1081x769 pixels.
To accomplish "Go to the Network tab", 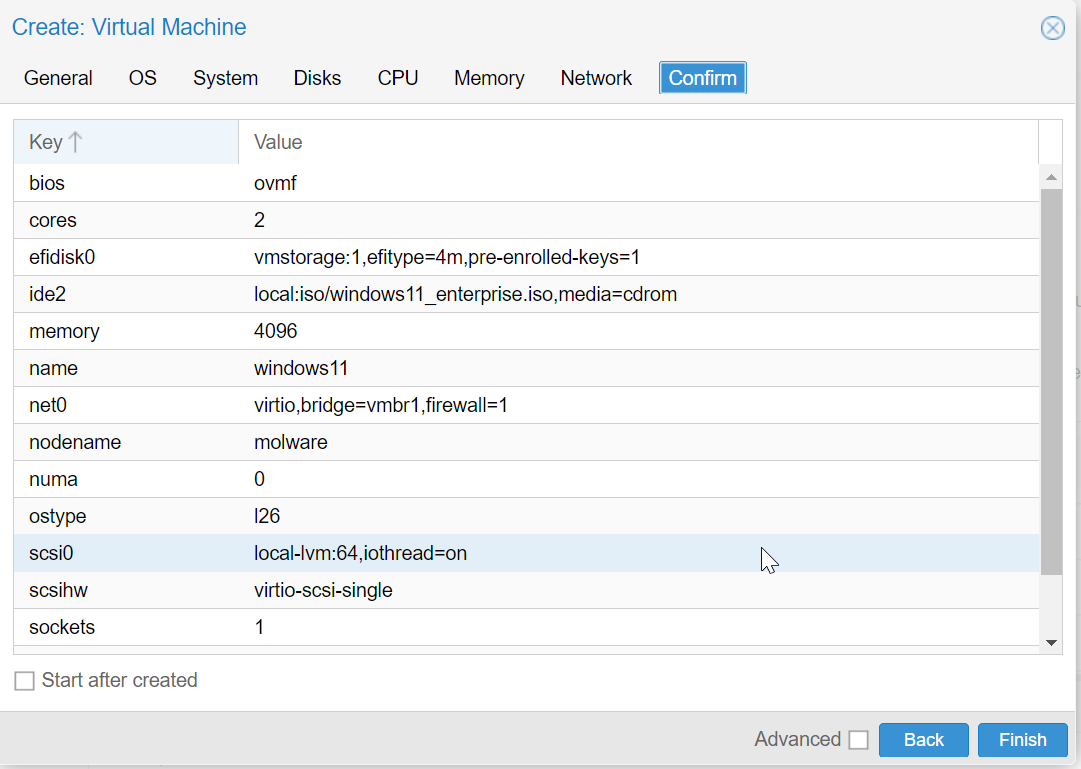I will [596, 78].
